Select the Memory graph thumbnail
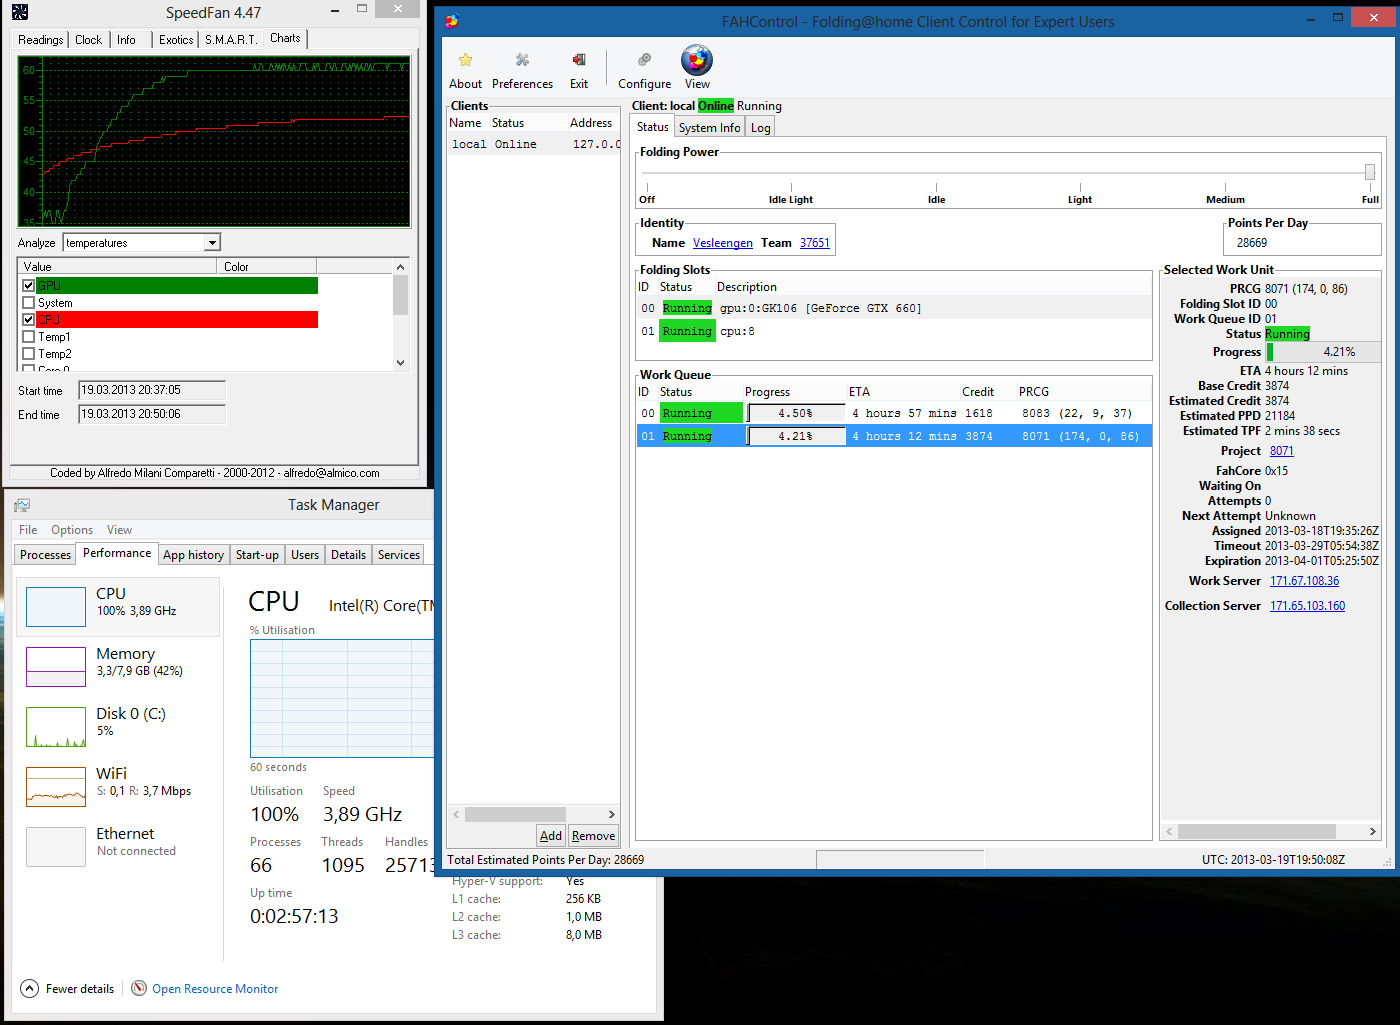Screen dimensions: 1400x1025 56,667
